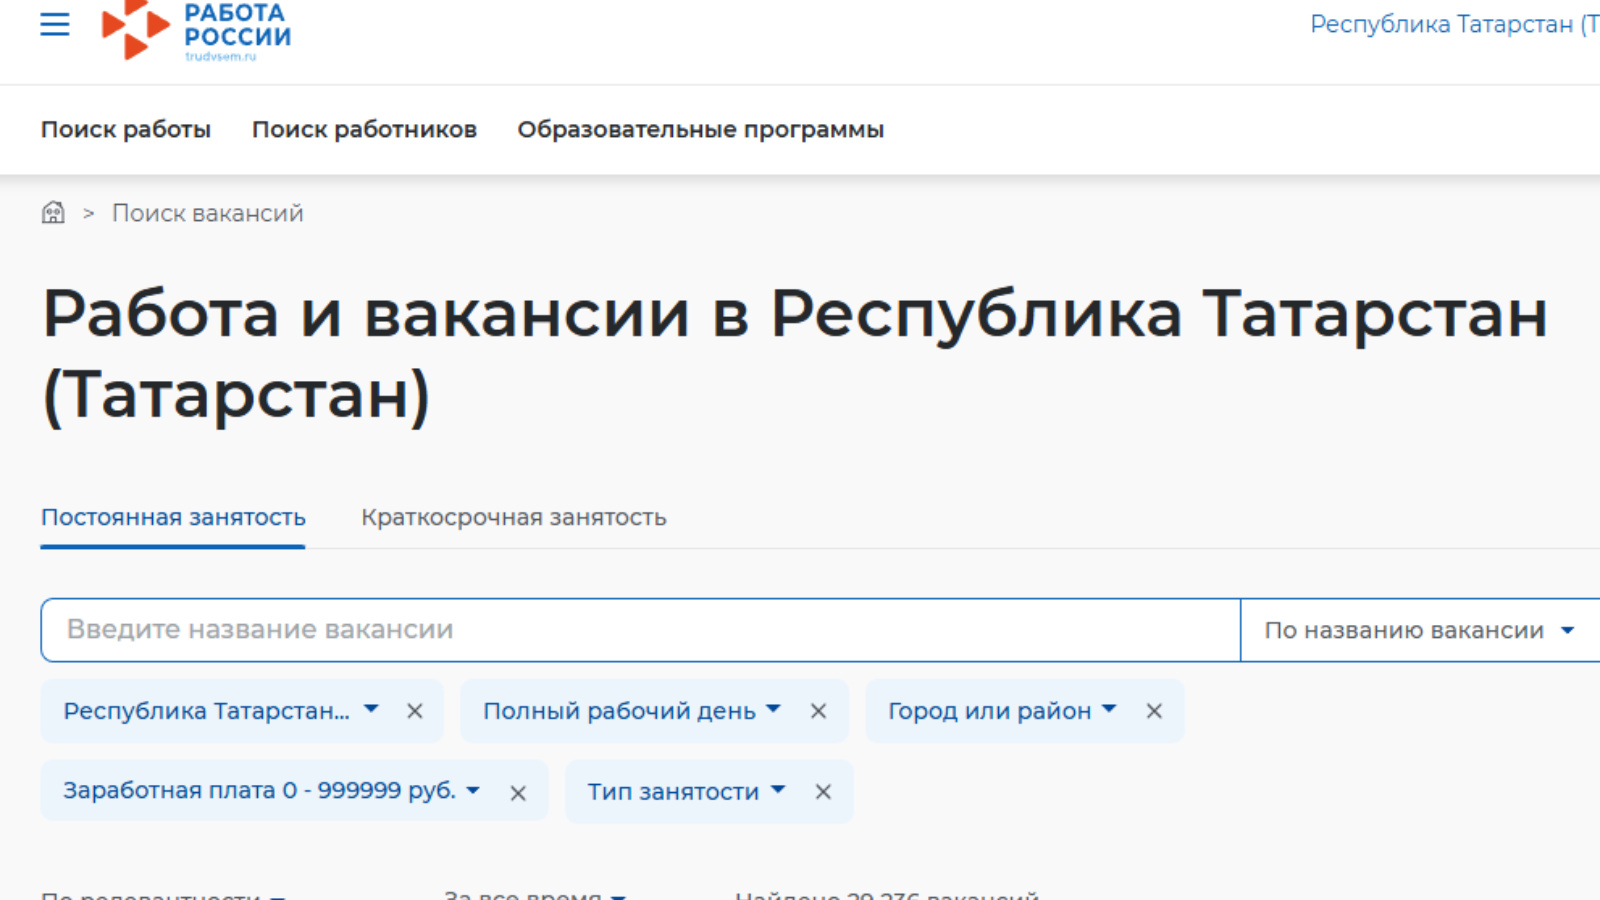Switch to the Постоянная занятость tab
Screen dimensions: 1600x900
tap(173, 518)
